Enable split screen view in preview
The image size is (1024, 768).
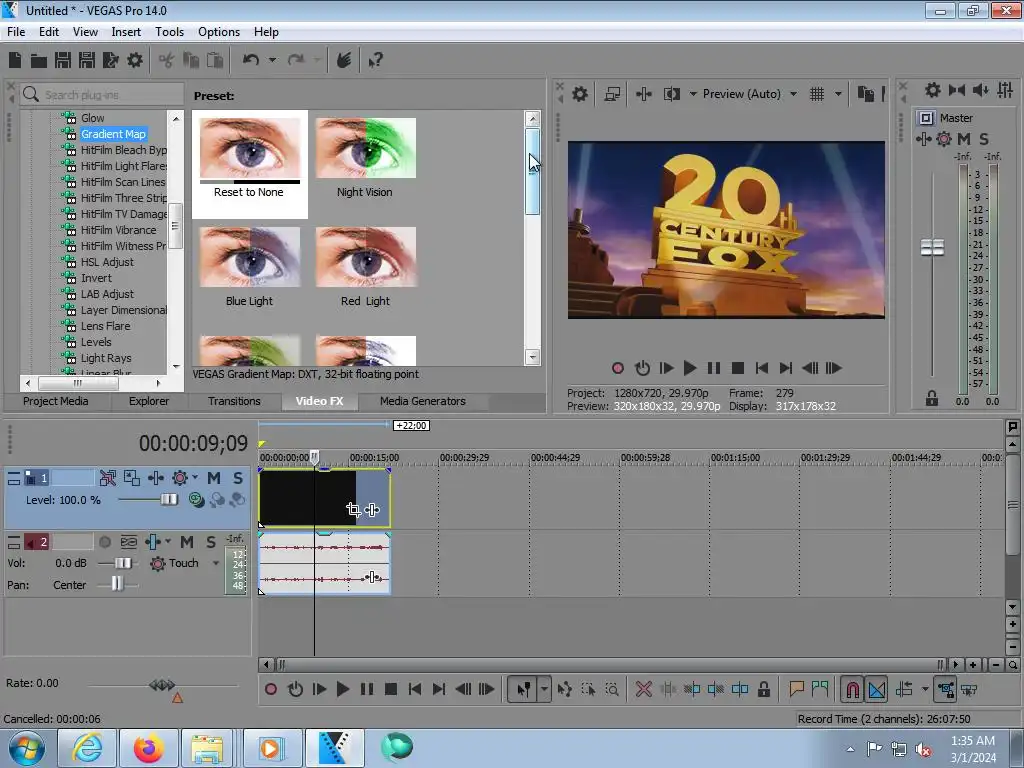pos(671,94)
